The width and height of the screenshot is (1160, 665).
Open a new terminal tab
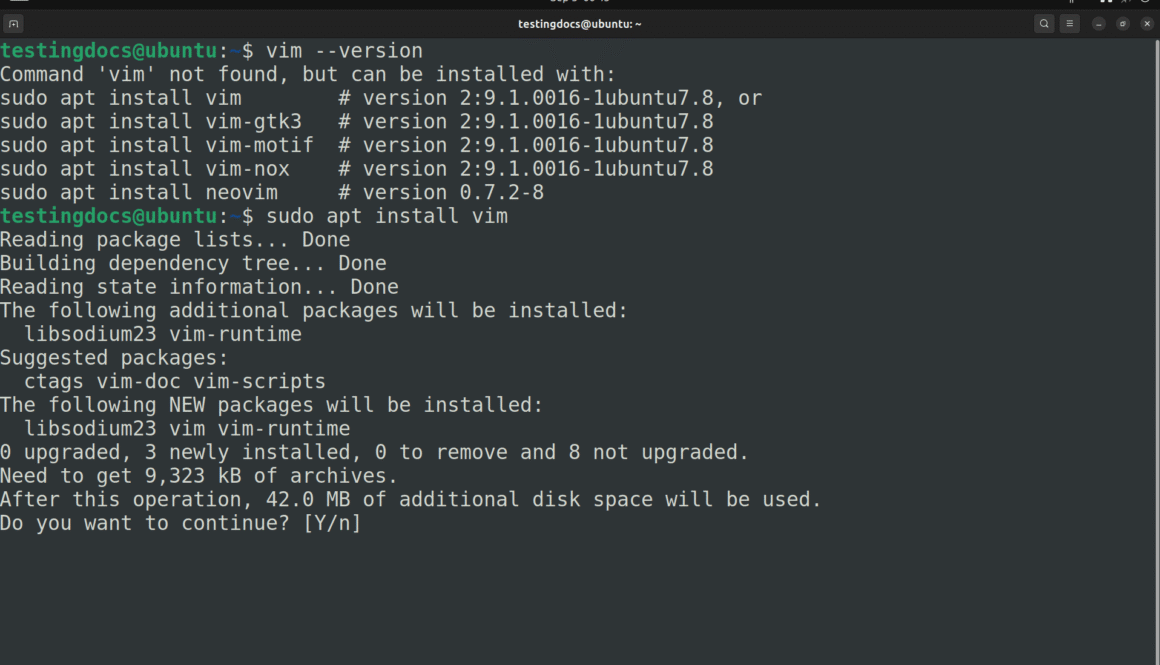tap(14, 24)
